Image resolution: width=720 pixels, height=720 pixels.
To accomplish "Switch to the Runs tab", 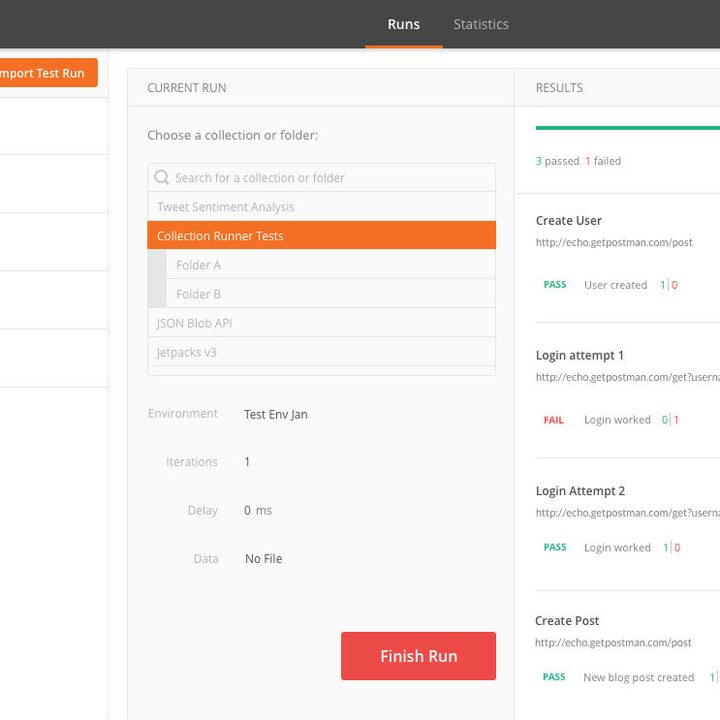I will [404, 24].
